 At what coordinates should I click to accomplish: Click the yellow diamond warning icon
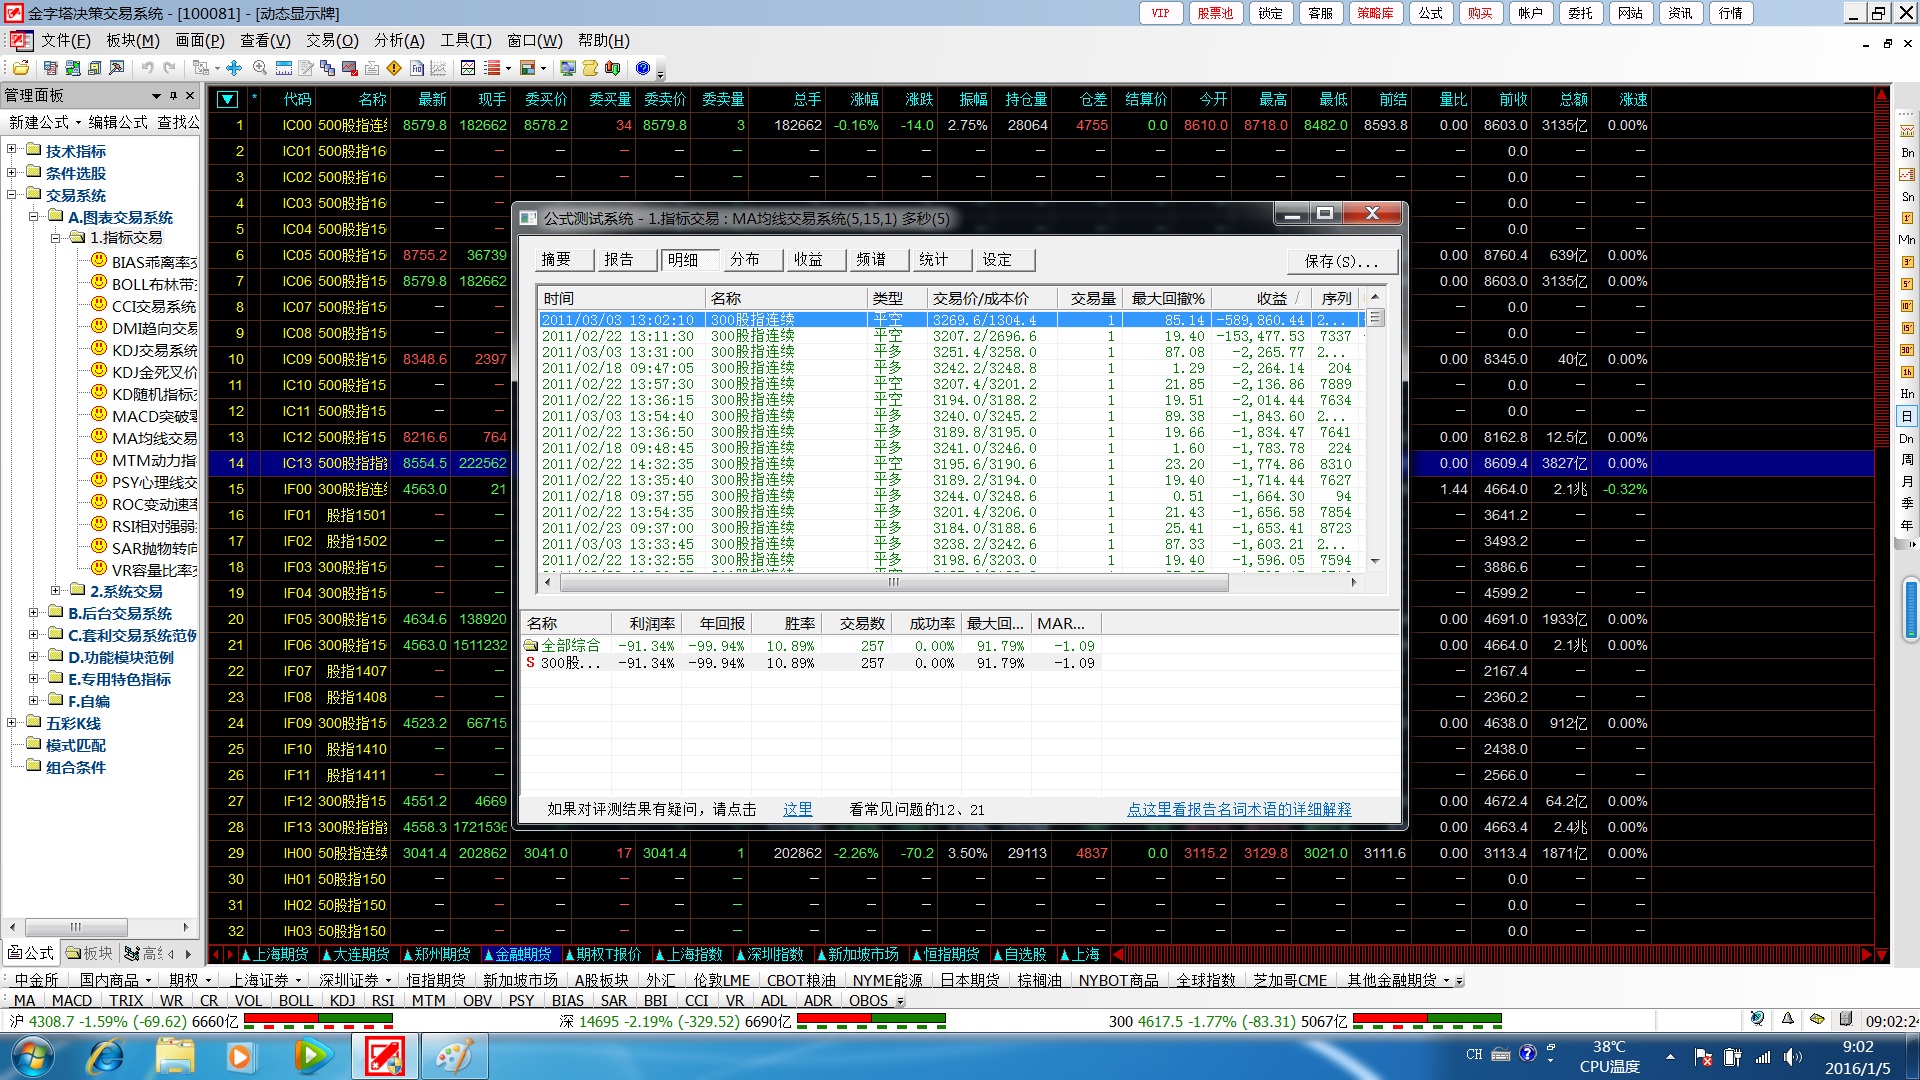click(x=394, y=68)
